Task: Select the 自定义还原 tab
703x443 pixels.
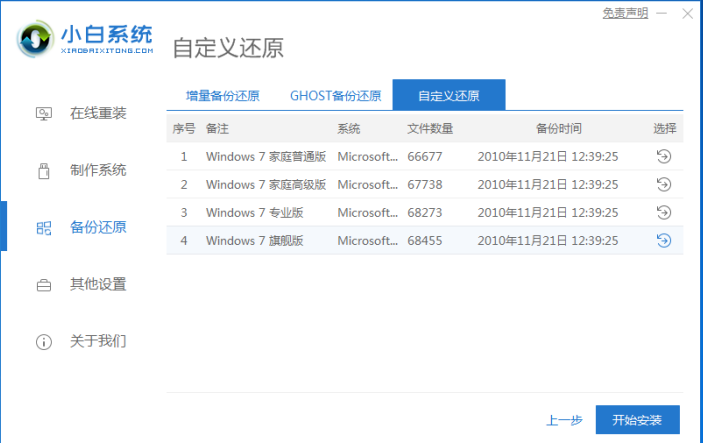Action: (448, 96)
